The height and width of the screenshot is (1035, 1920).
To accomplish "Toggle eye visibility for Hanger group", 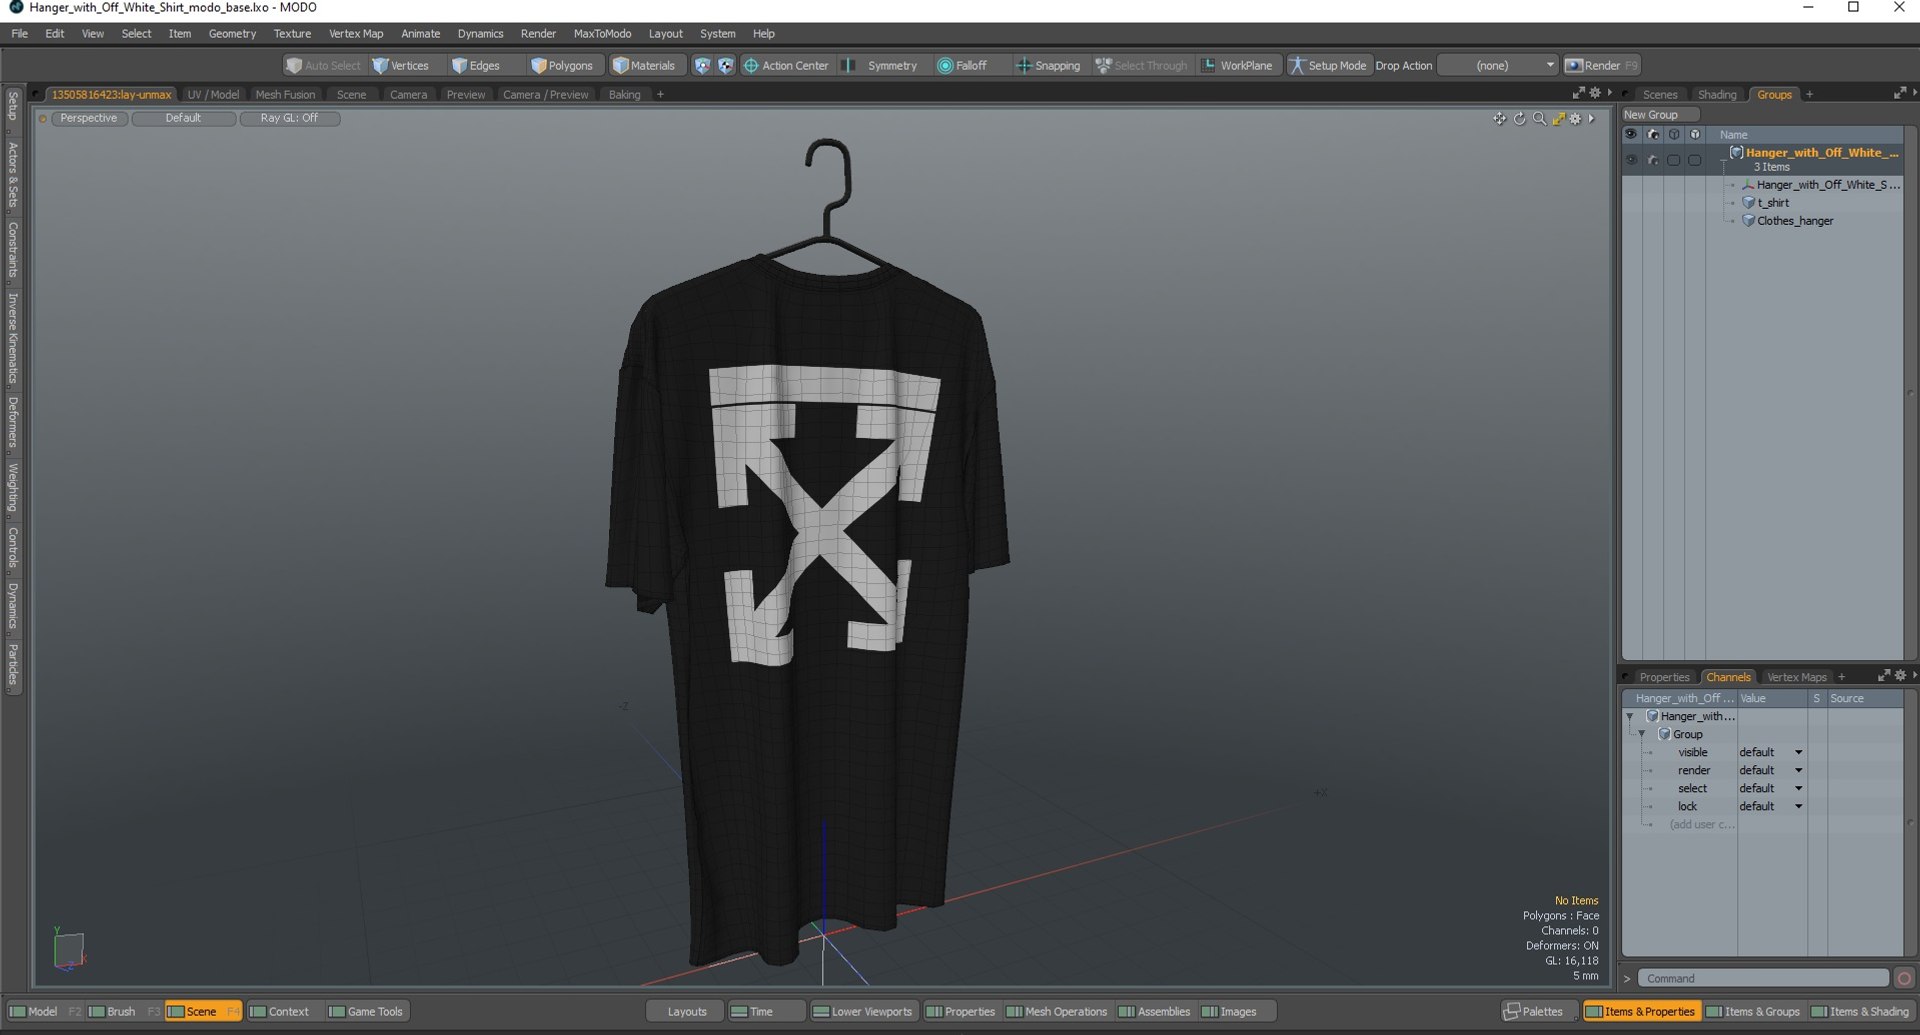I will click(1631, 160).
